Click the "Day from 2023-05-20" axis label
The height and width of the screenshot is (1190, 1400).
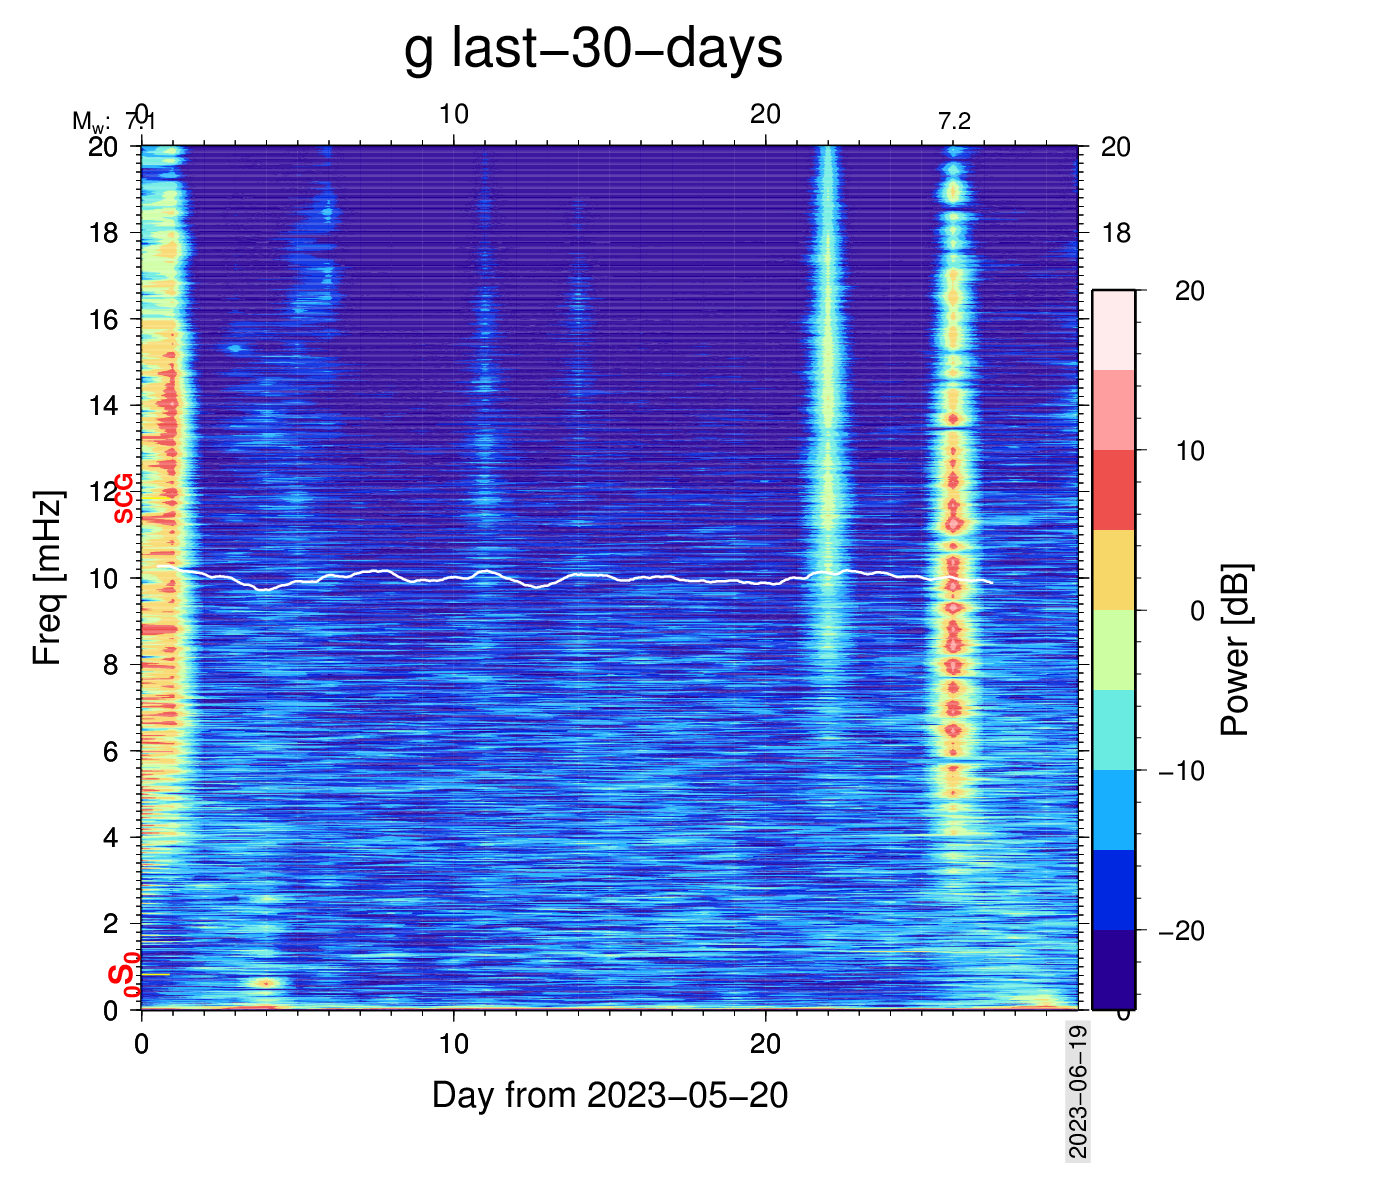pos(610,1095)
